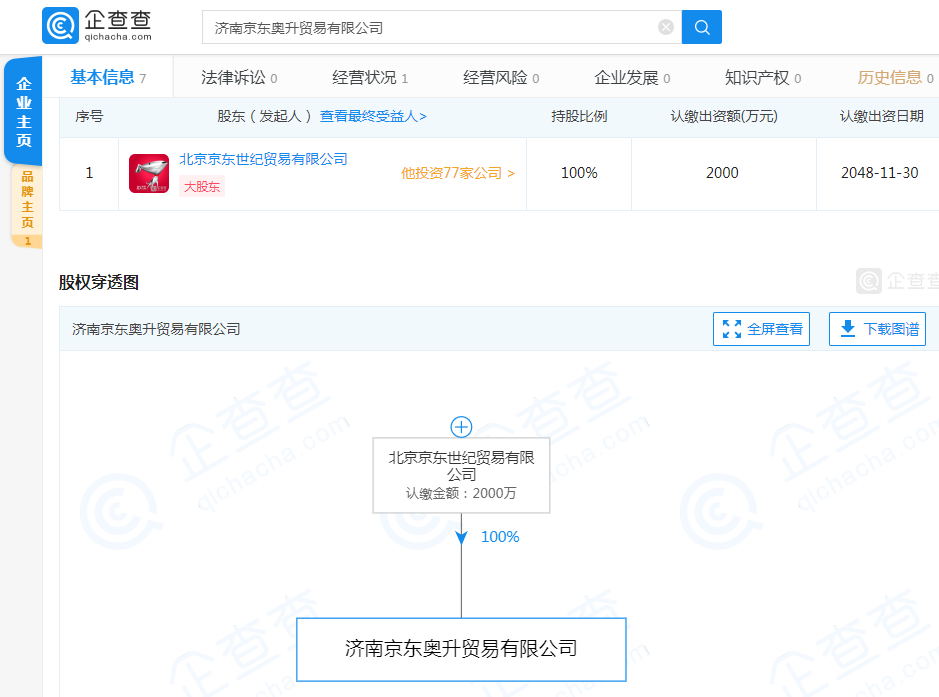The image size is (939, 697).
Task: Toggle the shareholder row number 1
Action: [88, 172]
